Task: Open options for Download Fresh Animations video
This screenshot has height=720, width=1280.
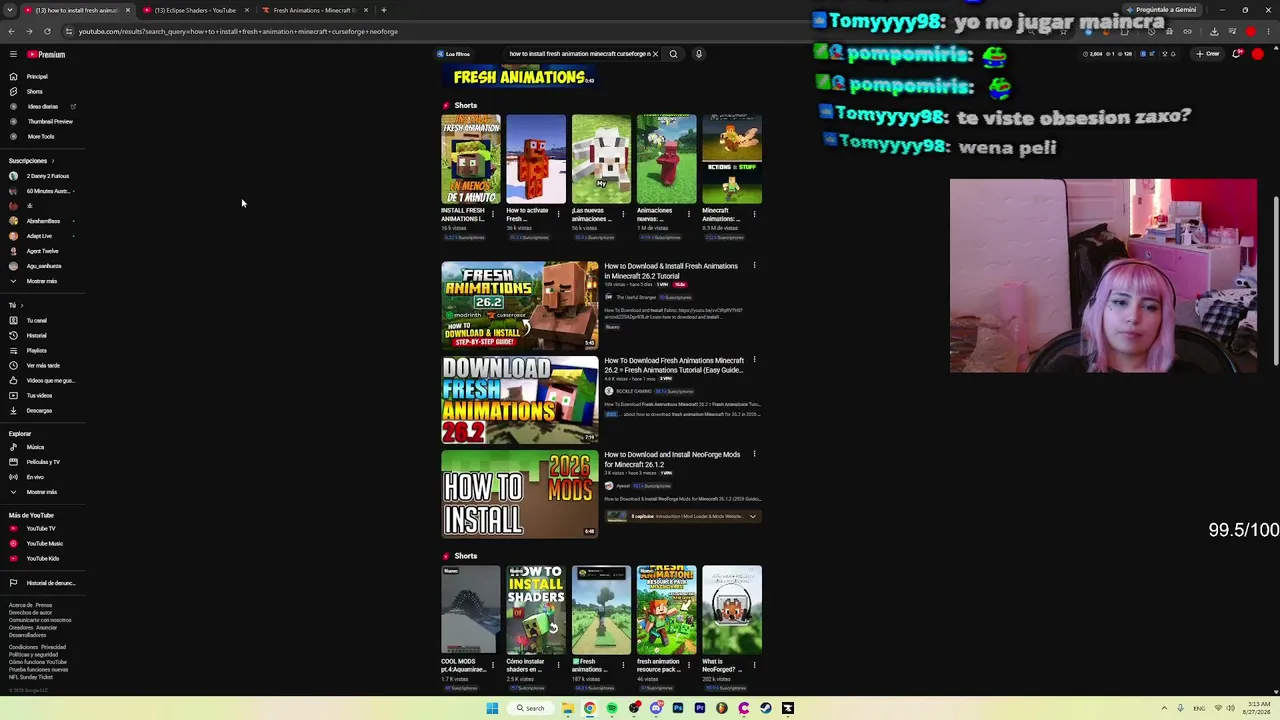Action: 754,360
